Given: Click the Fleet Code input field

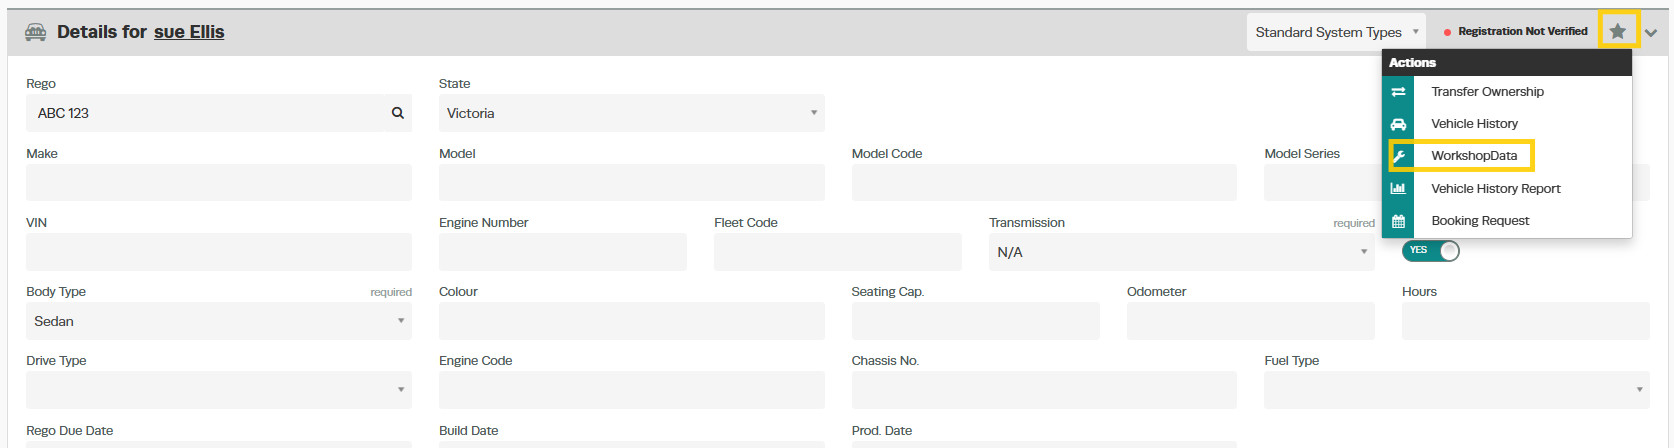Looking at the screenshot, I should (838, 252).
